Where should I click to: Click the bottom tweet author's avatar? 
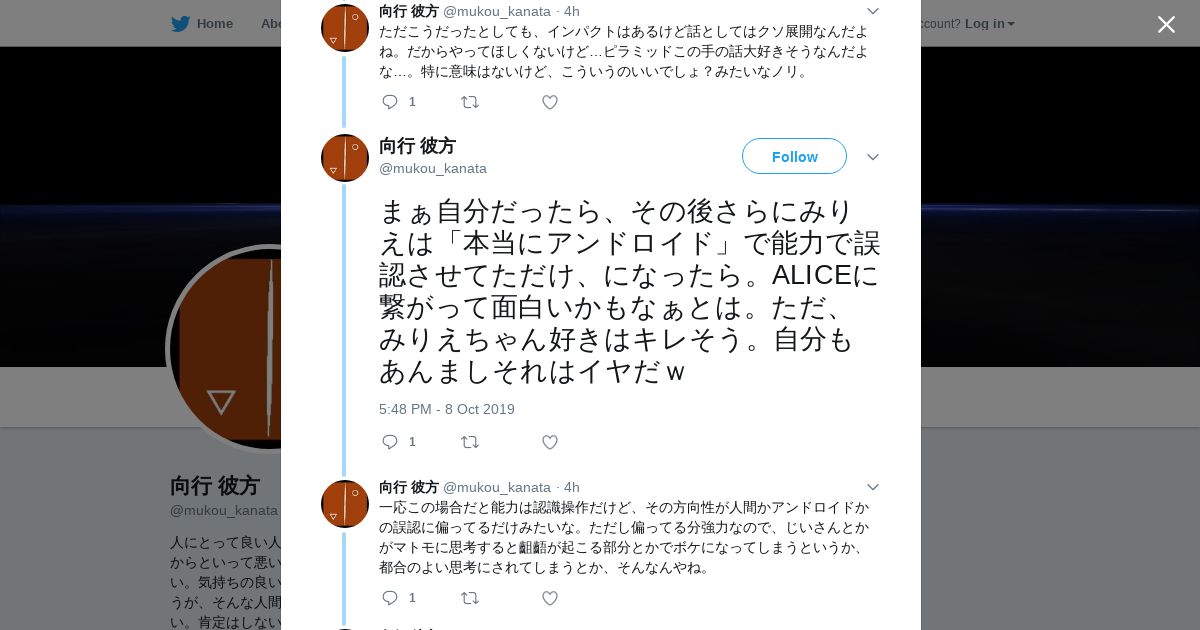[x=345, y=504]
